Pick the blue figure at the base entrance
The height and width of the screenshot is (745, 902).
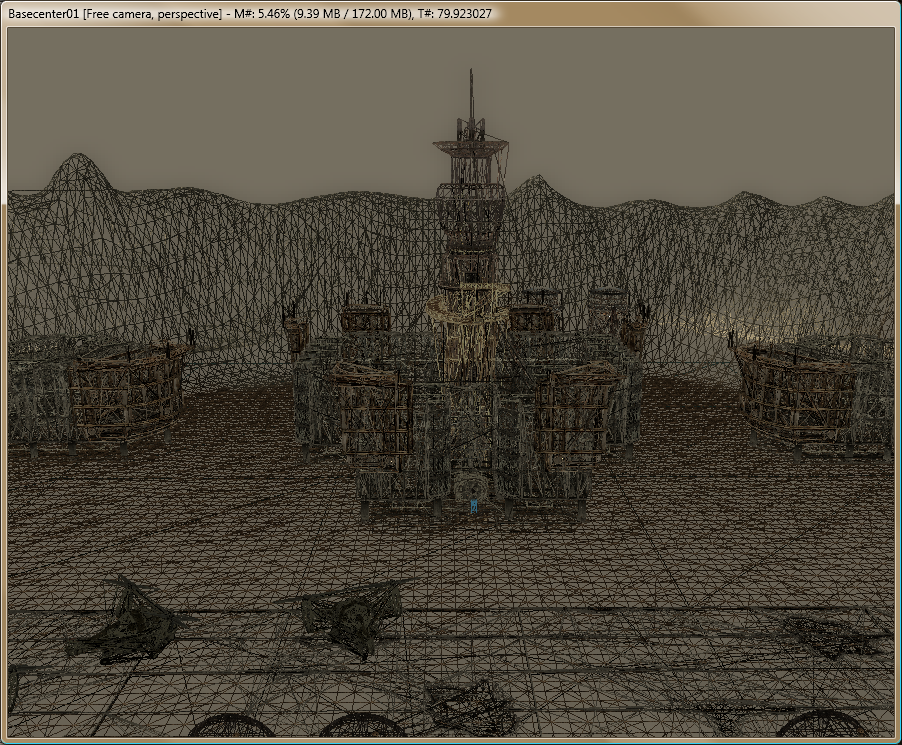coord(475,505)
